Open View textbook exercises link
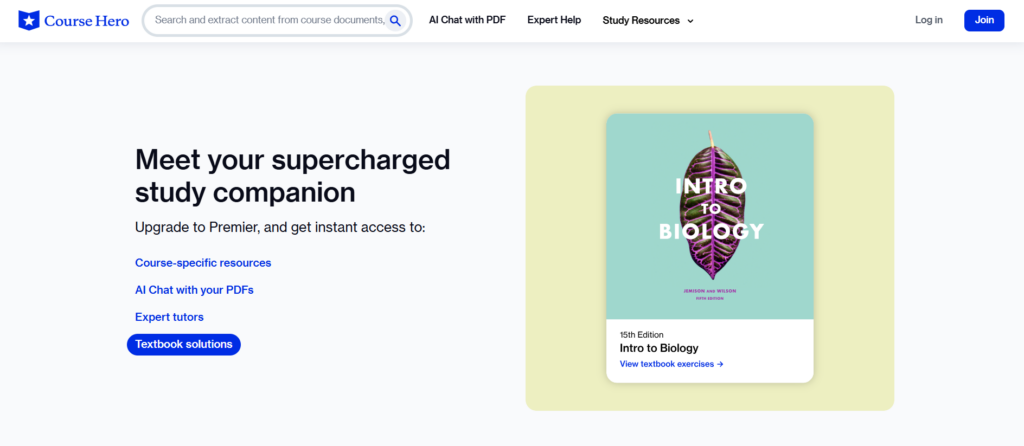This screenshot has width=1024, height=446. pos(666,364)
